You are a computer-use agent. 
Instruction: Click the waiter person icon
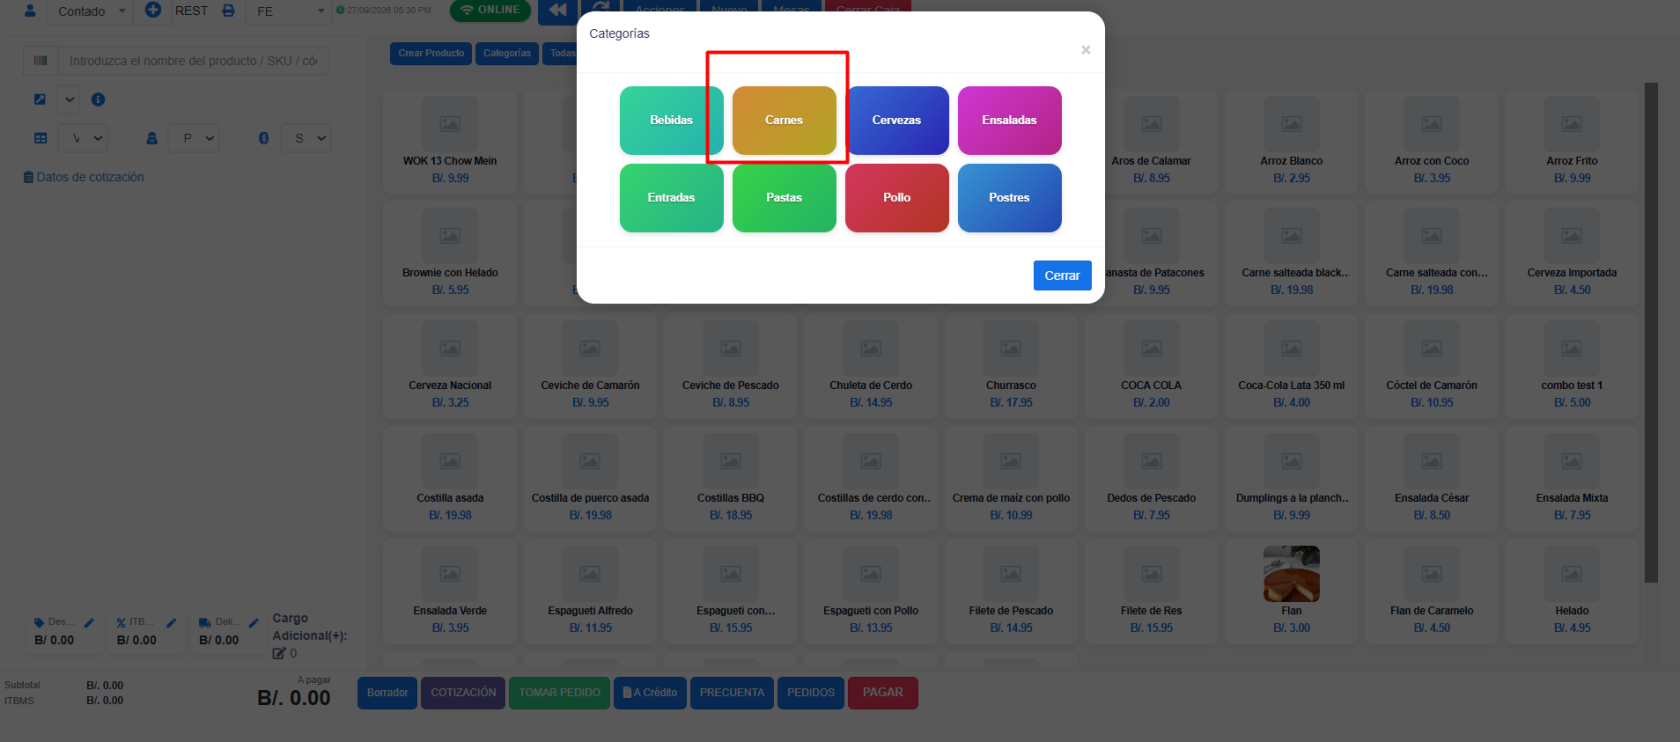pyautogui.click(x=152, y=138)
